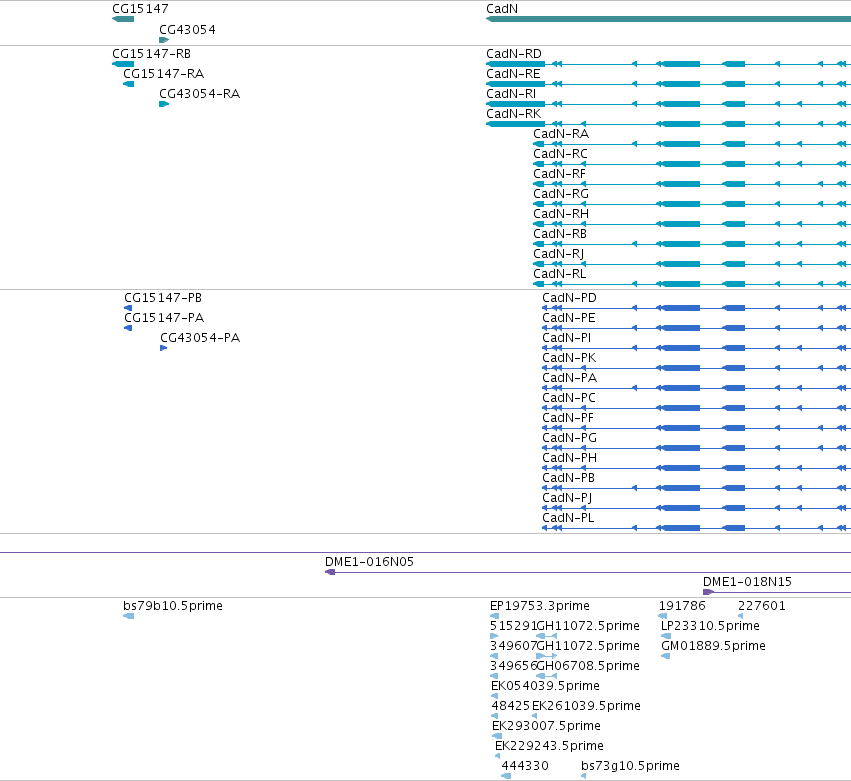Image resolution: width=851 pixels, height=781 pixels.
Task: Click the CadN-RA transcript label
Action: point(561,134)
